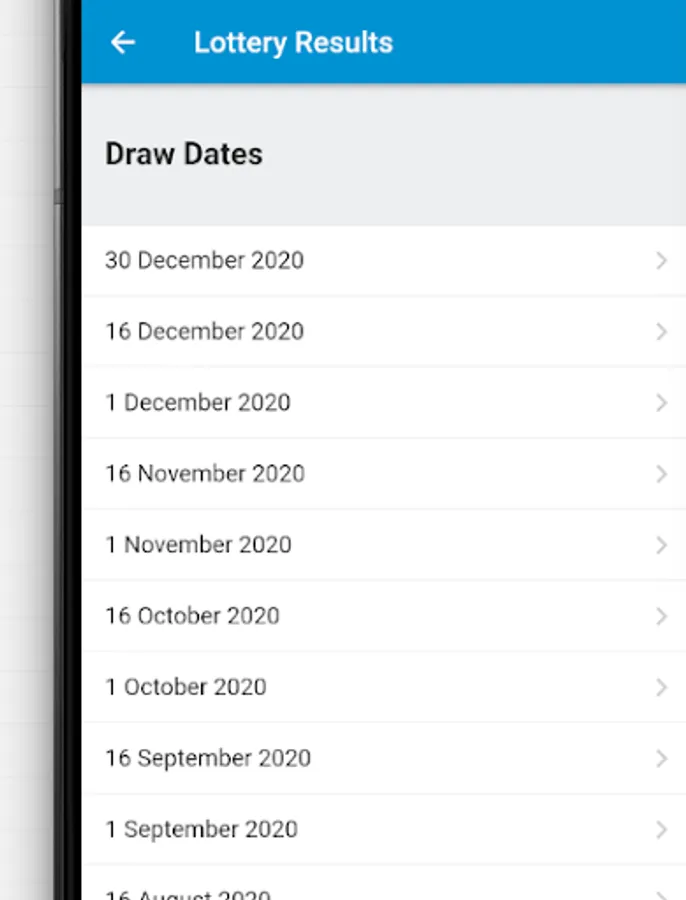View the 16 November 2020 draw
Image resolution: width=686 pixels, height=900 pixels.
[x=205, y=473]
